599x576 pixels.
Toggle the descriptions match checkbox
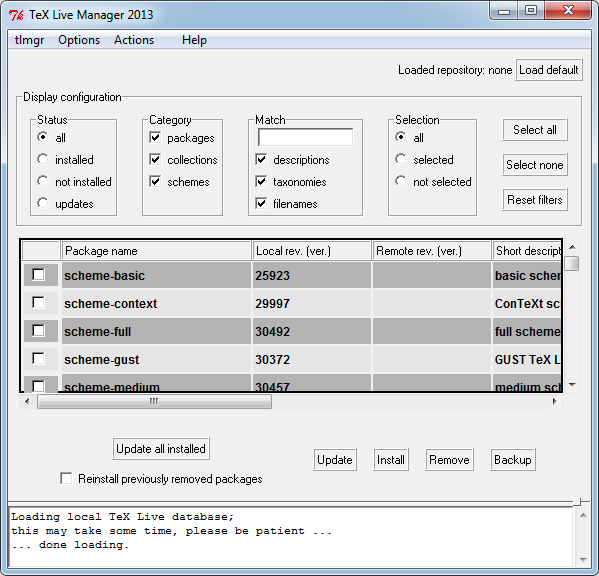tap(261, 159)
